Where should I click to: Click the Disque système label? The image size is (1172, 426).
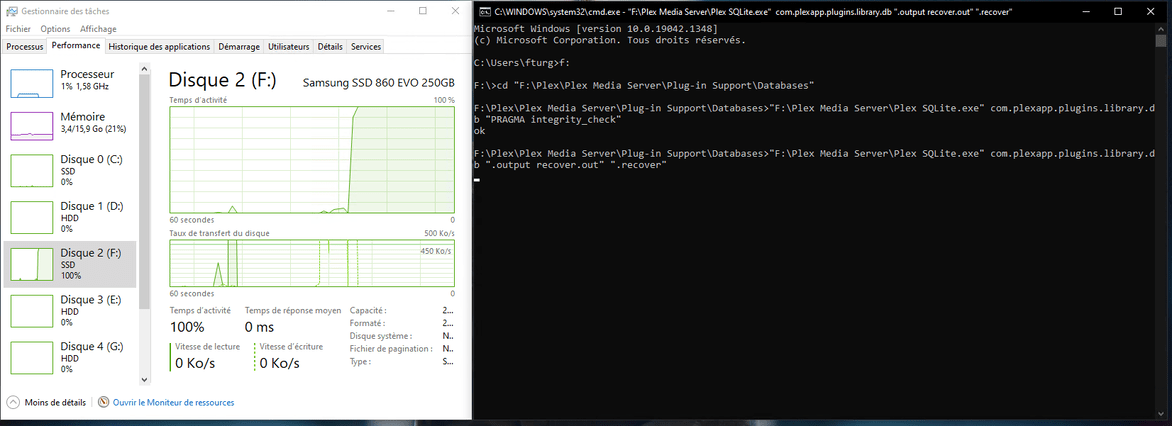point(380,336)
